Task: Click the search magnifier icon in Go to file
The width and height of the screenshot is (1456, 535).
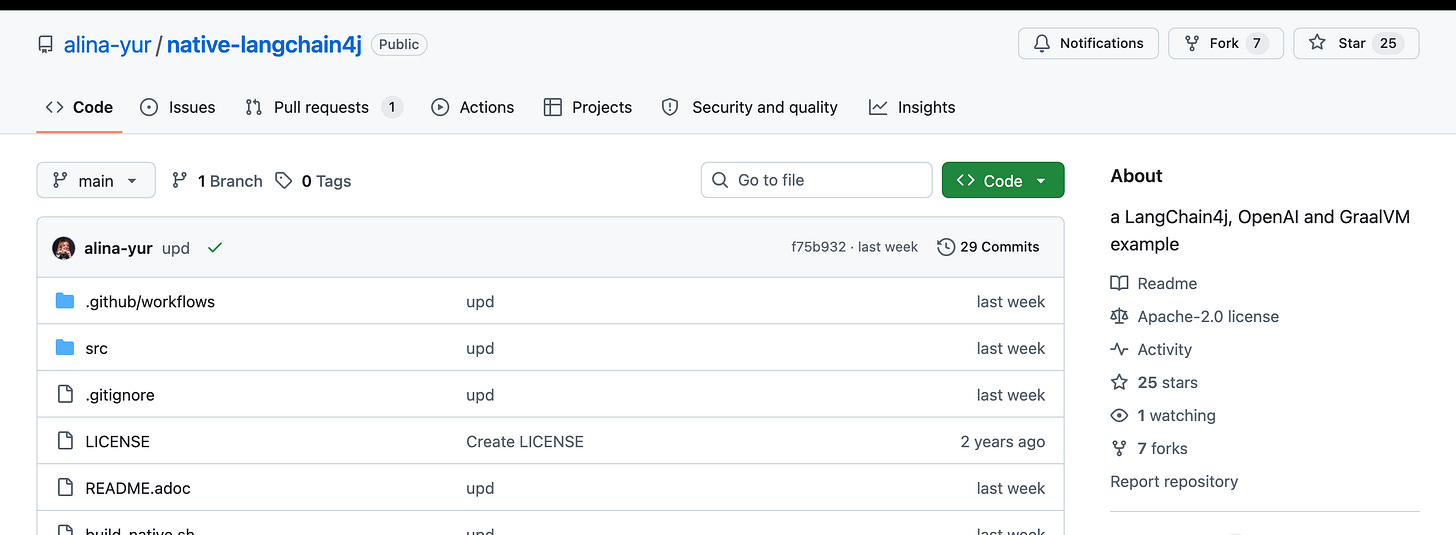Action: pos(720,180)
